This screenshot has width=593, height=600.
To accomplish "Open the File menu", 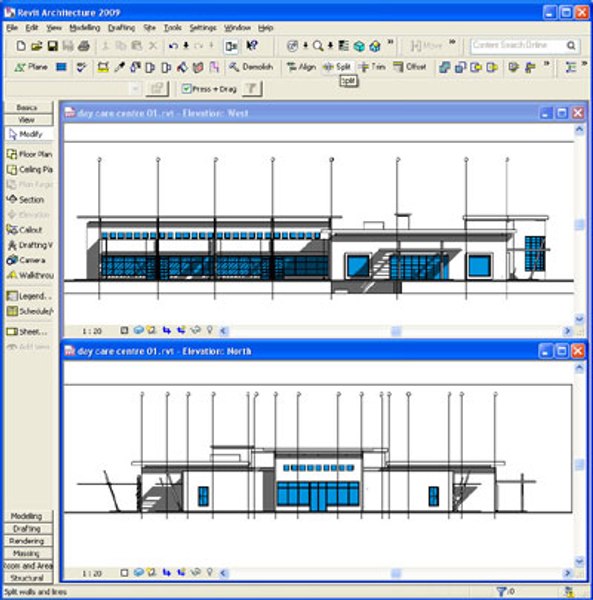I will 12,28.
